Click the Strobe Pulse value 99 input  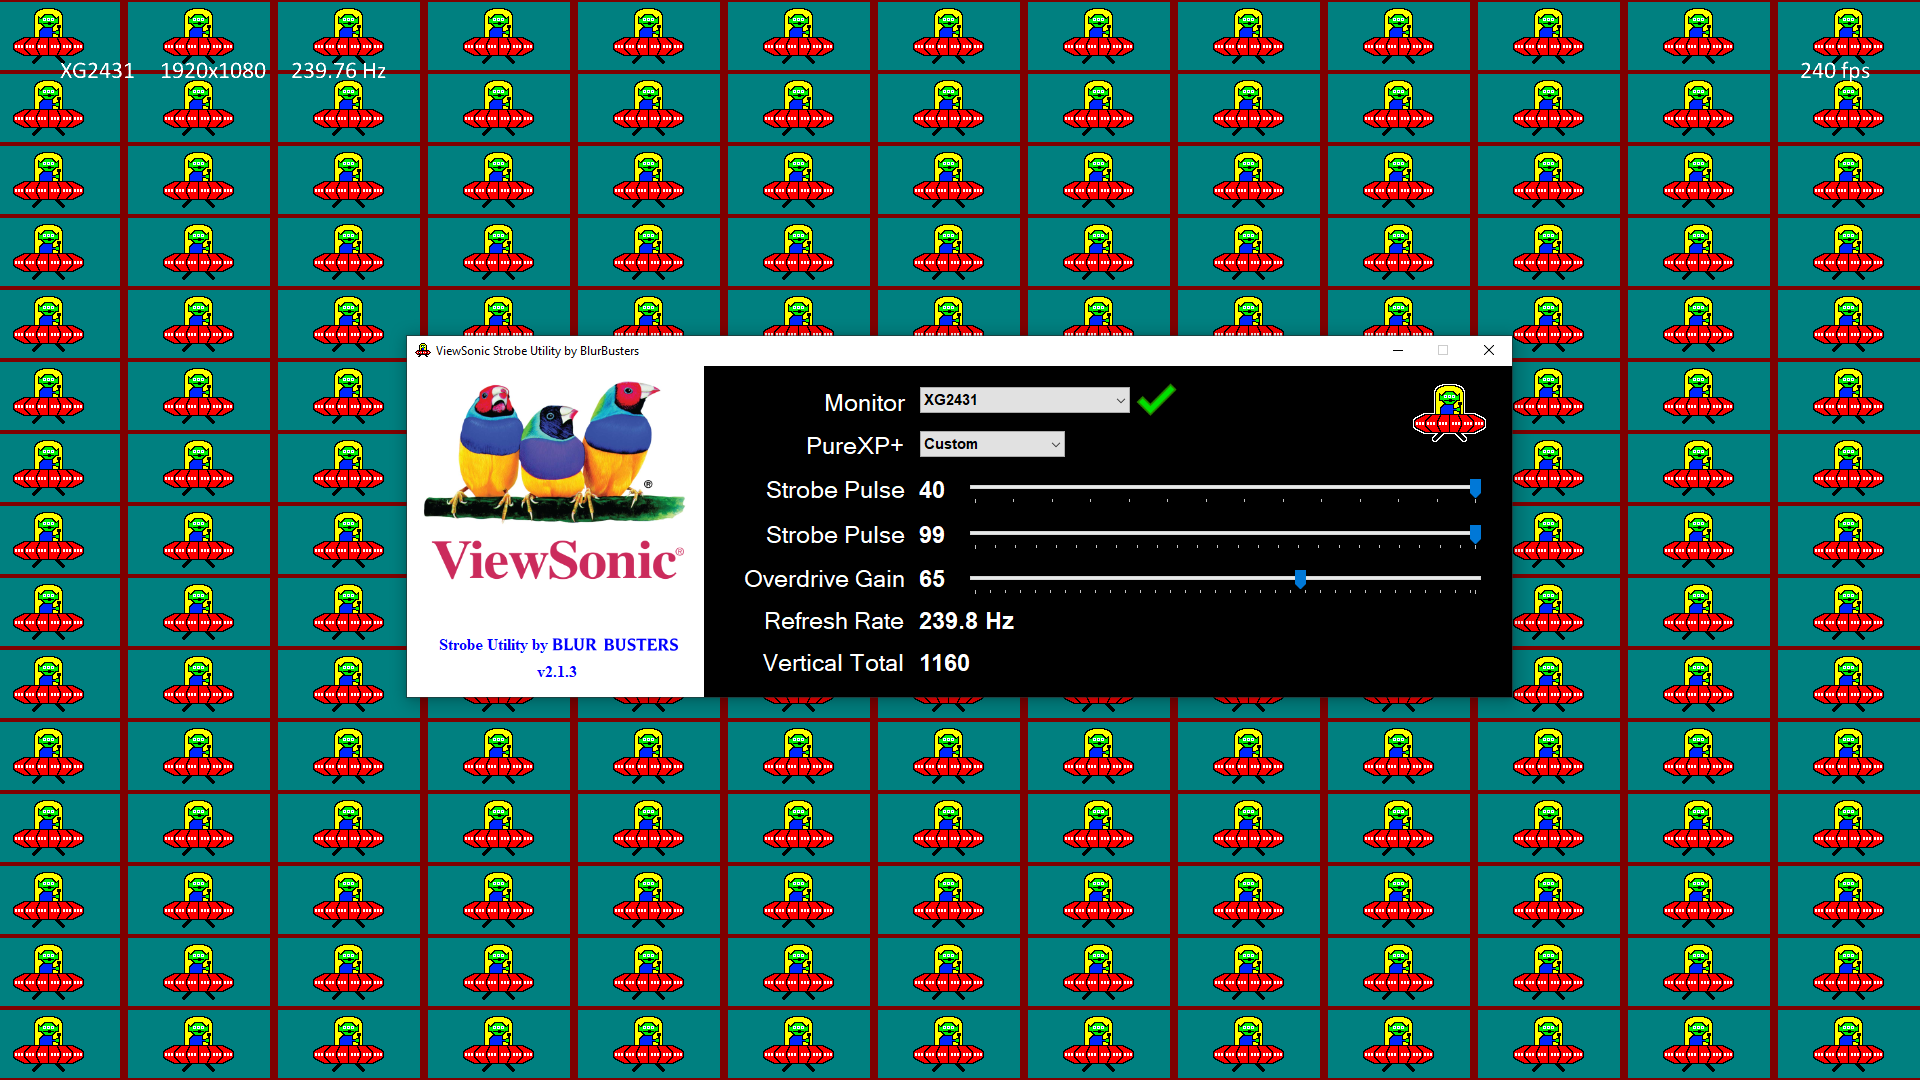click(x=935, y=534)
